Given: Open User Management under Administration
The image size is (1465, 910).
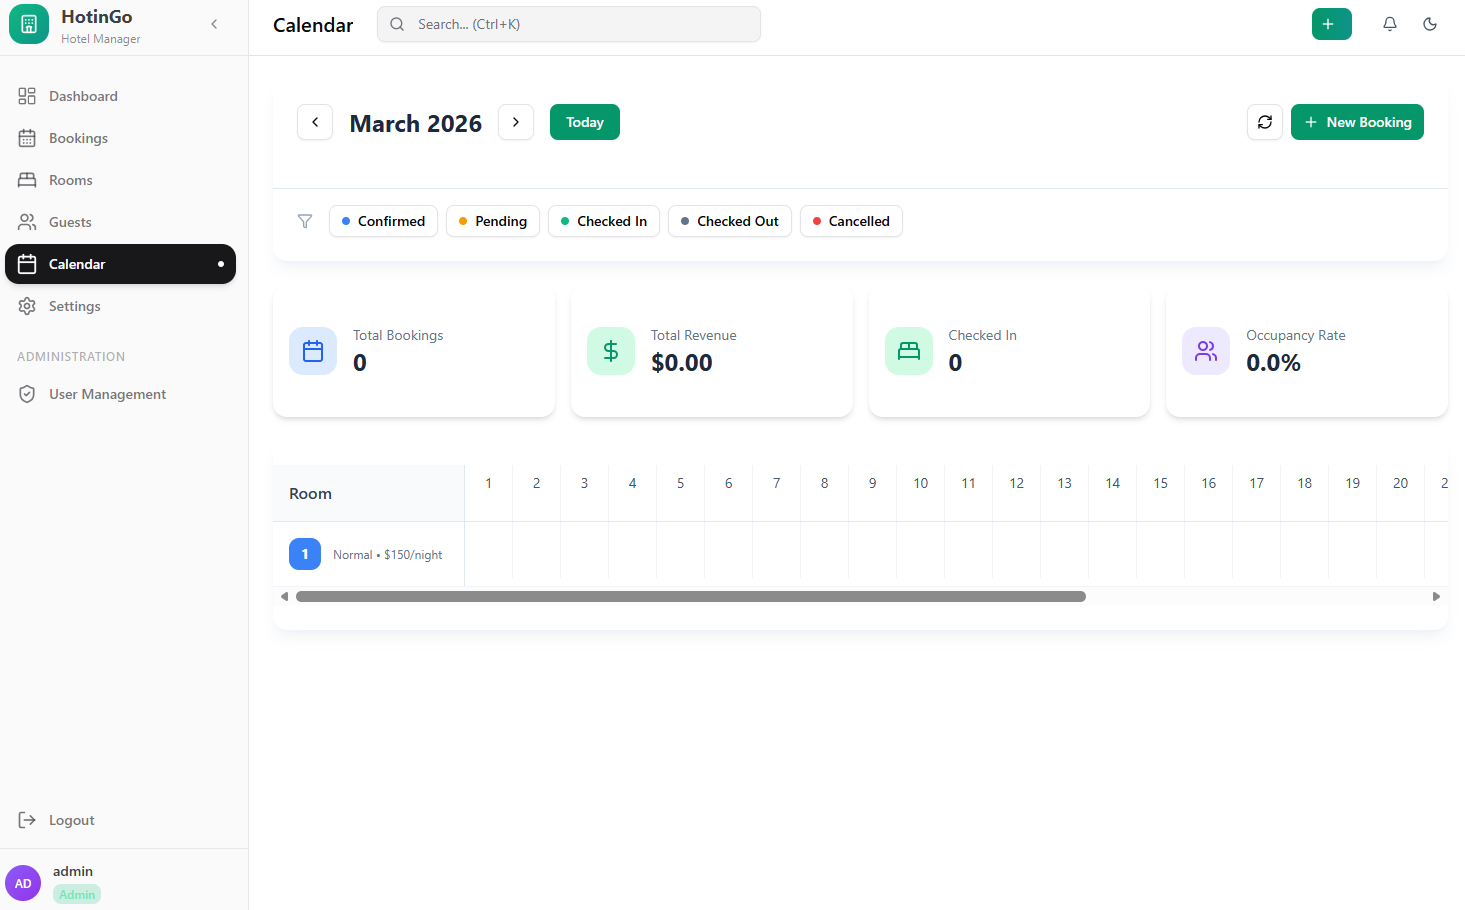Looking at the screenshot, I should click(107, 393).
